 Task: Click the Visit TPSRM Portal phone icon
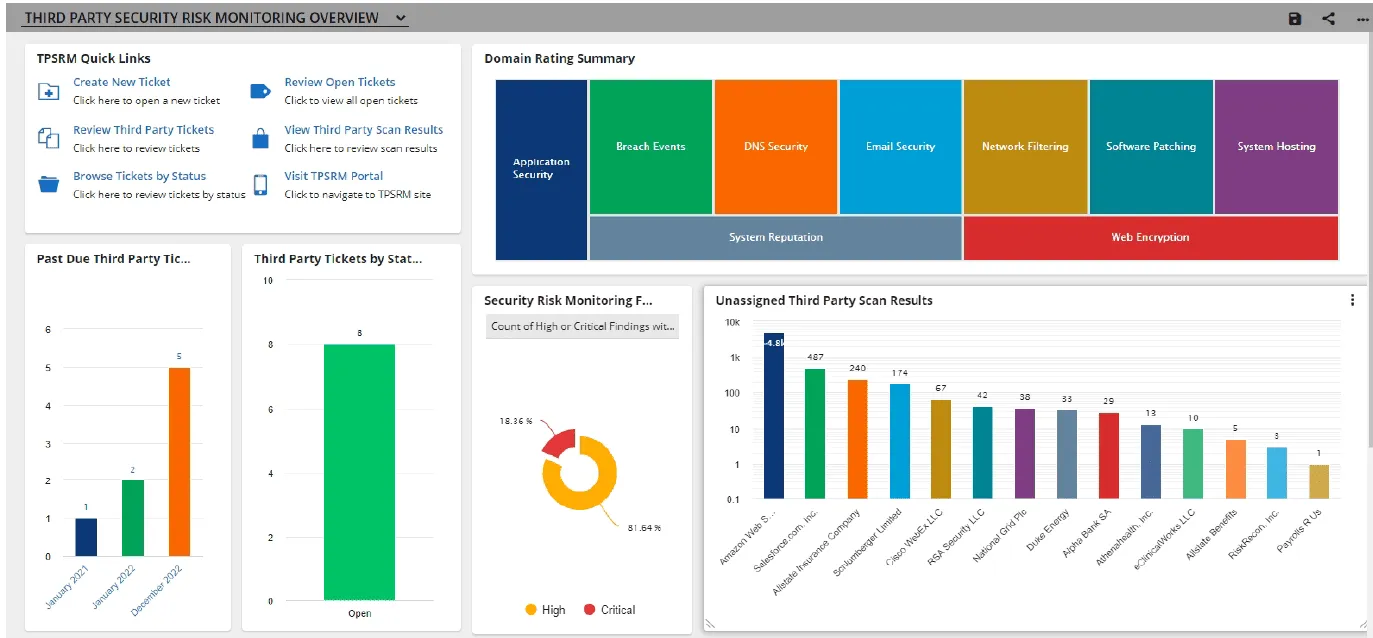click(x=260, y=184)
